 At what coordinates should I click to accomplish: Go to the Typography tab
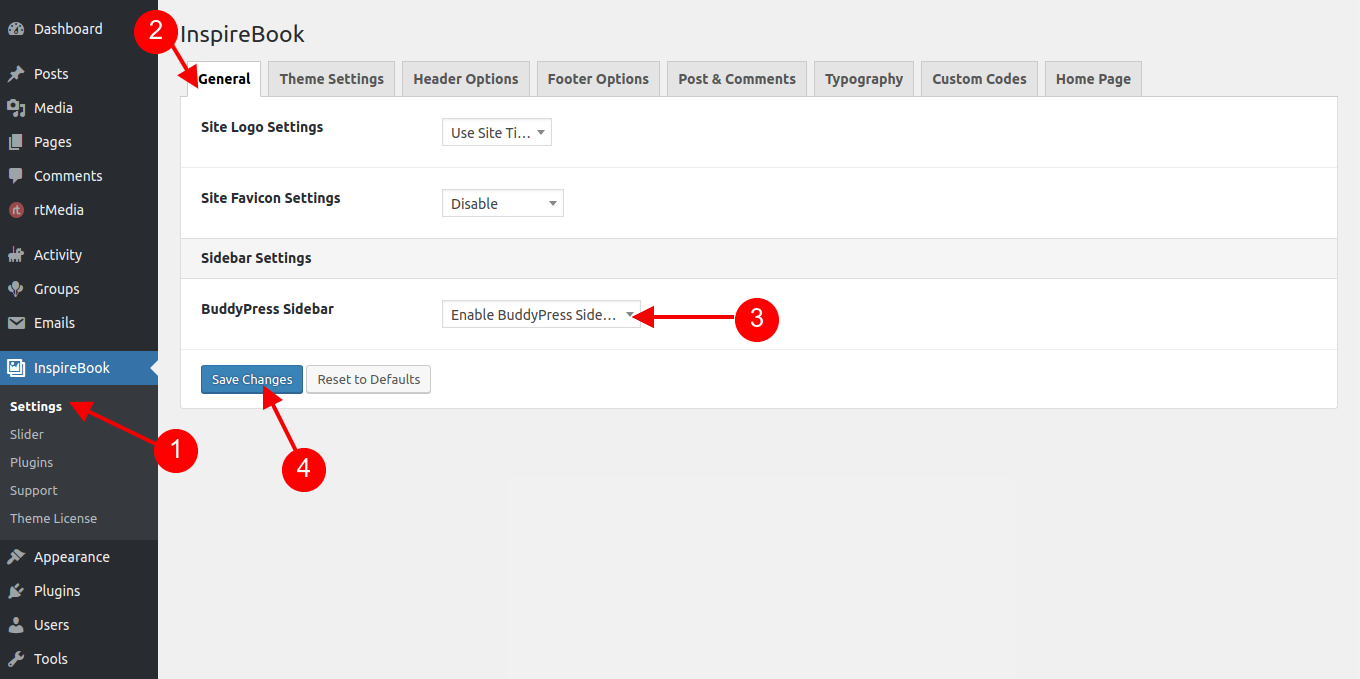(864, 79)
